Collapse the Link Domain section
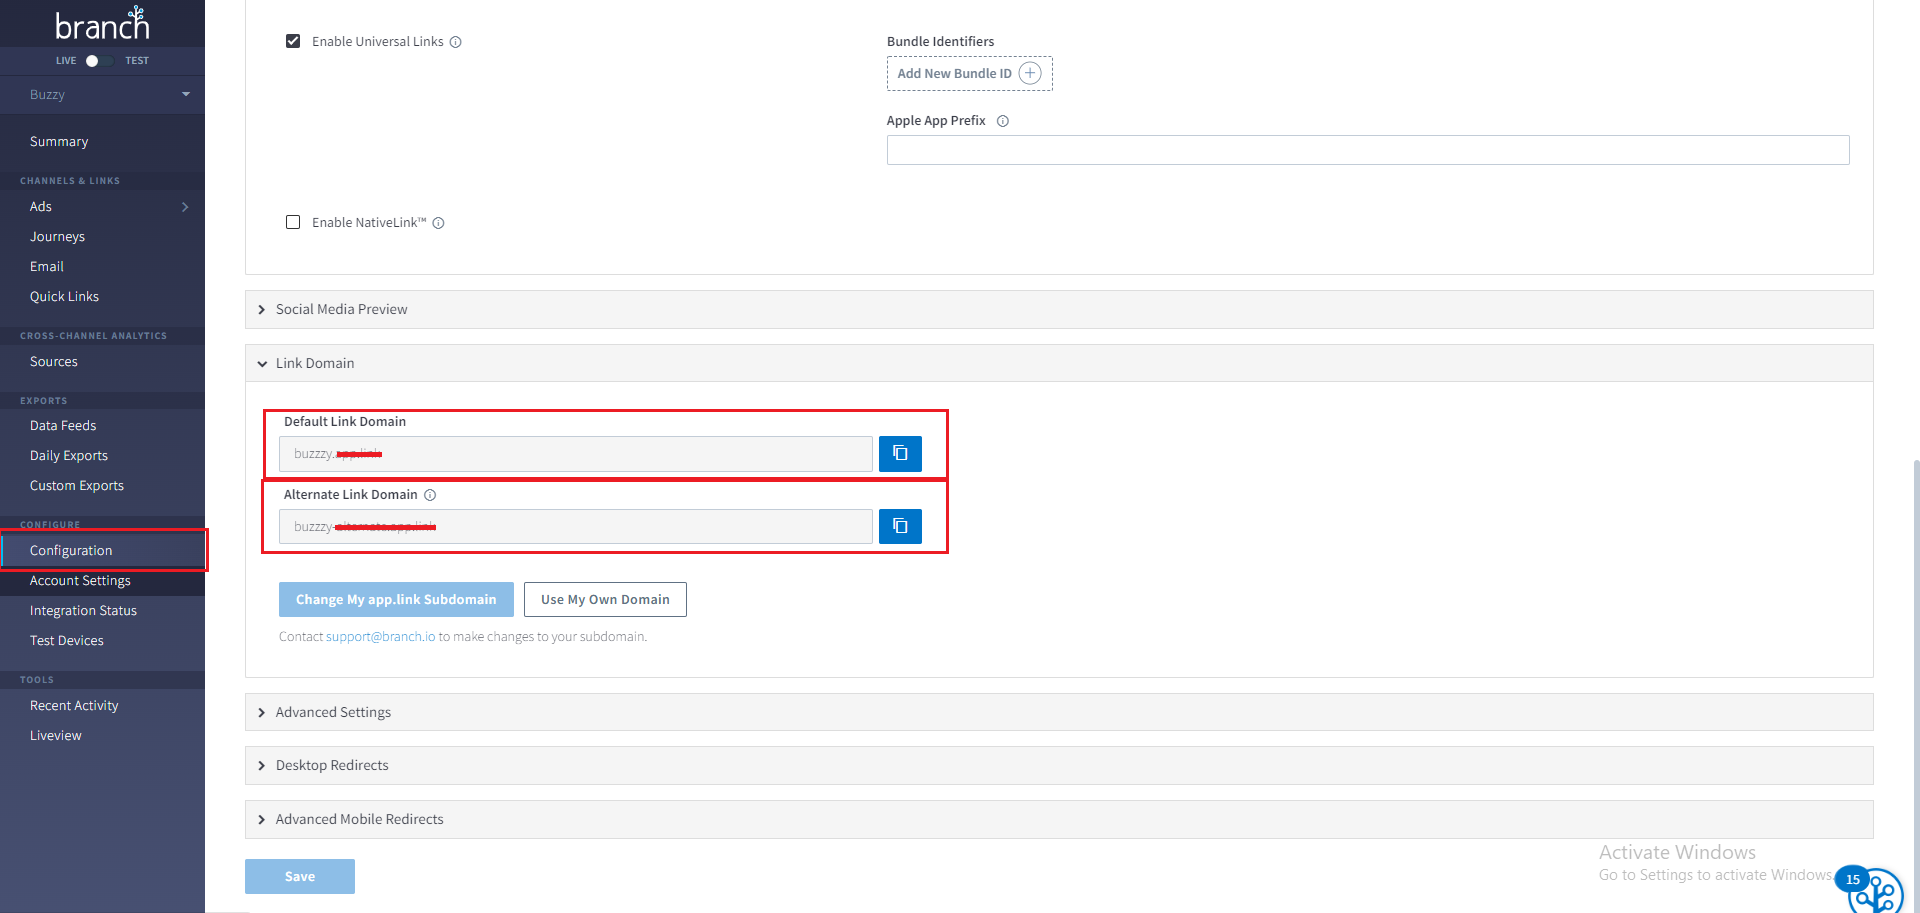 pos(314,363)
